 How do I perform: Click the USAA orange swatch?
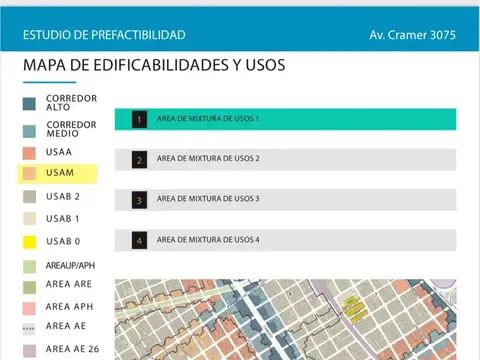pos(29,153)
